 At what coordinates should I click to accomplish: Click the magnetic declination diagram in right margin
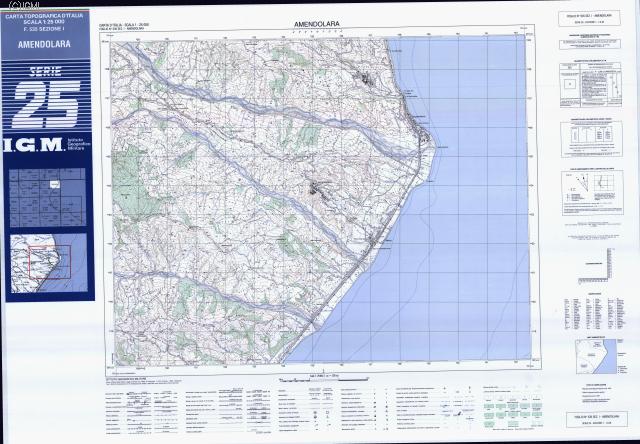pyautogui.click(x=593, y=193)
